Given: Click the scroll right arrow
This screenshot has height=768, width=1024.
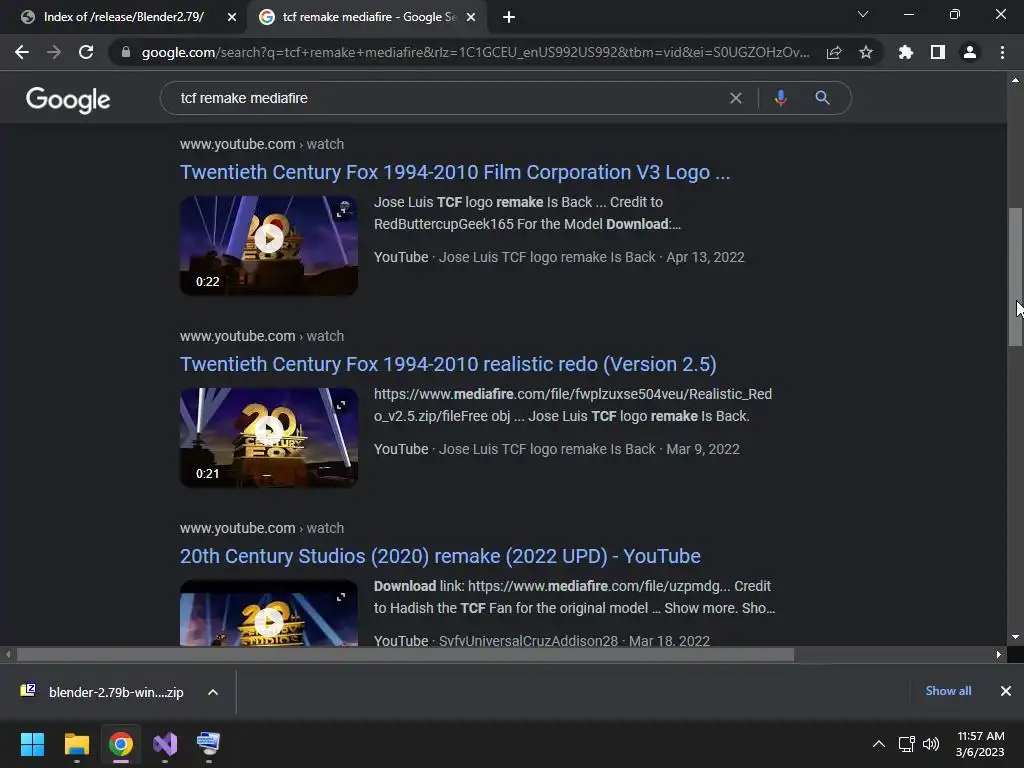Looking at the screenshot, I should coord(999,654).
